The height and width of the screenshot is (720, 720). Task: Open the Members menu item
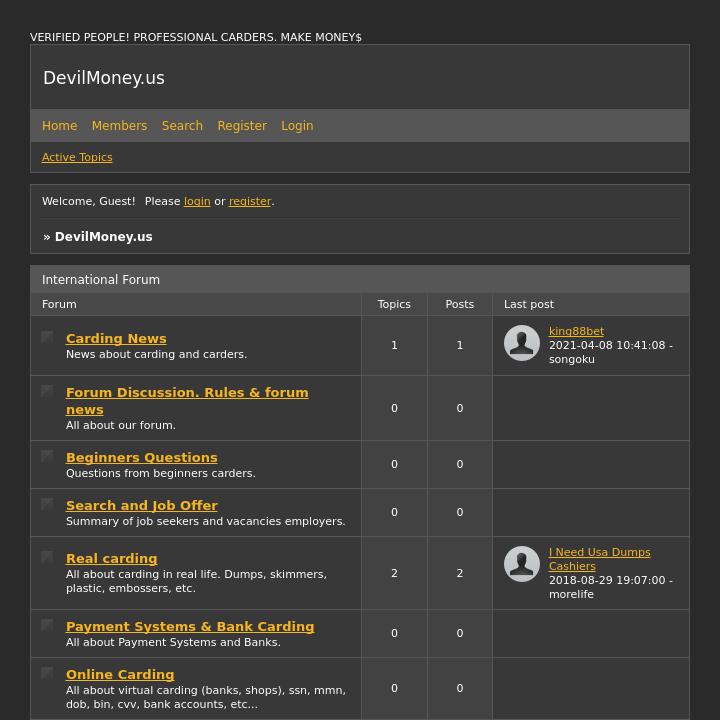click(119, 126)
